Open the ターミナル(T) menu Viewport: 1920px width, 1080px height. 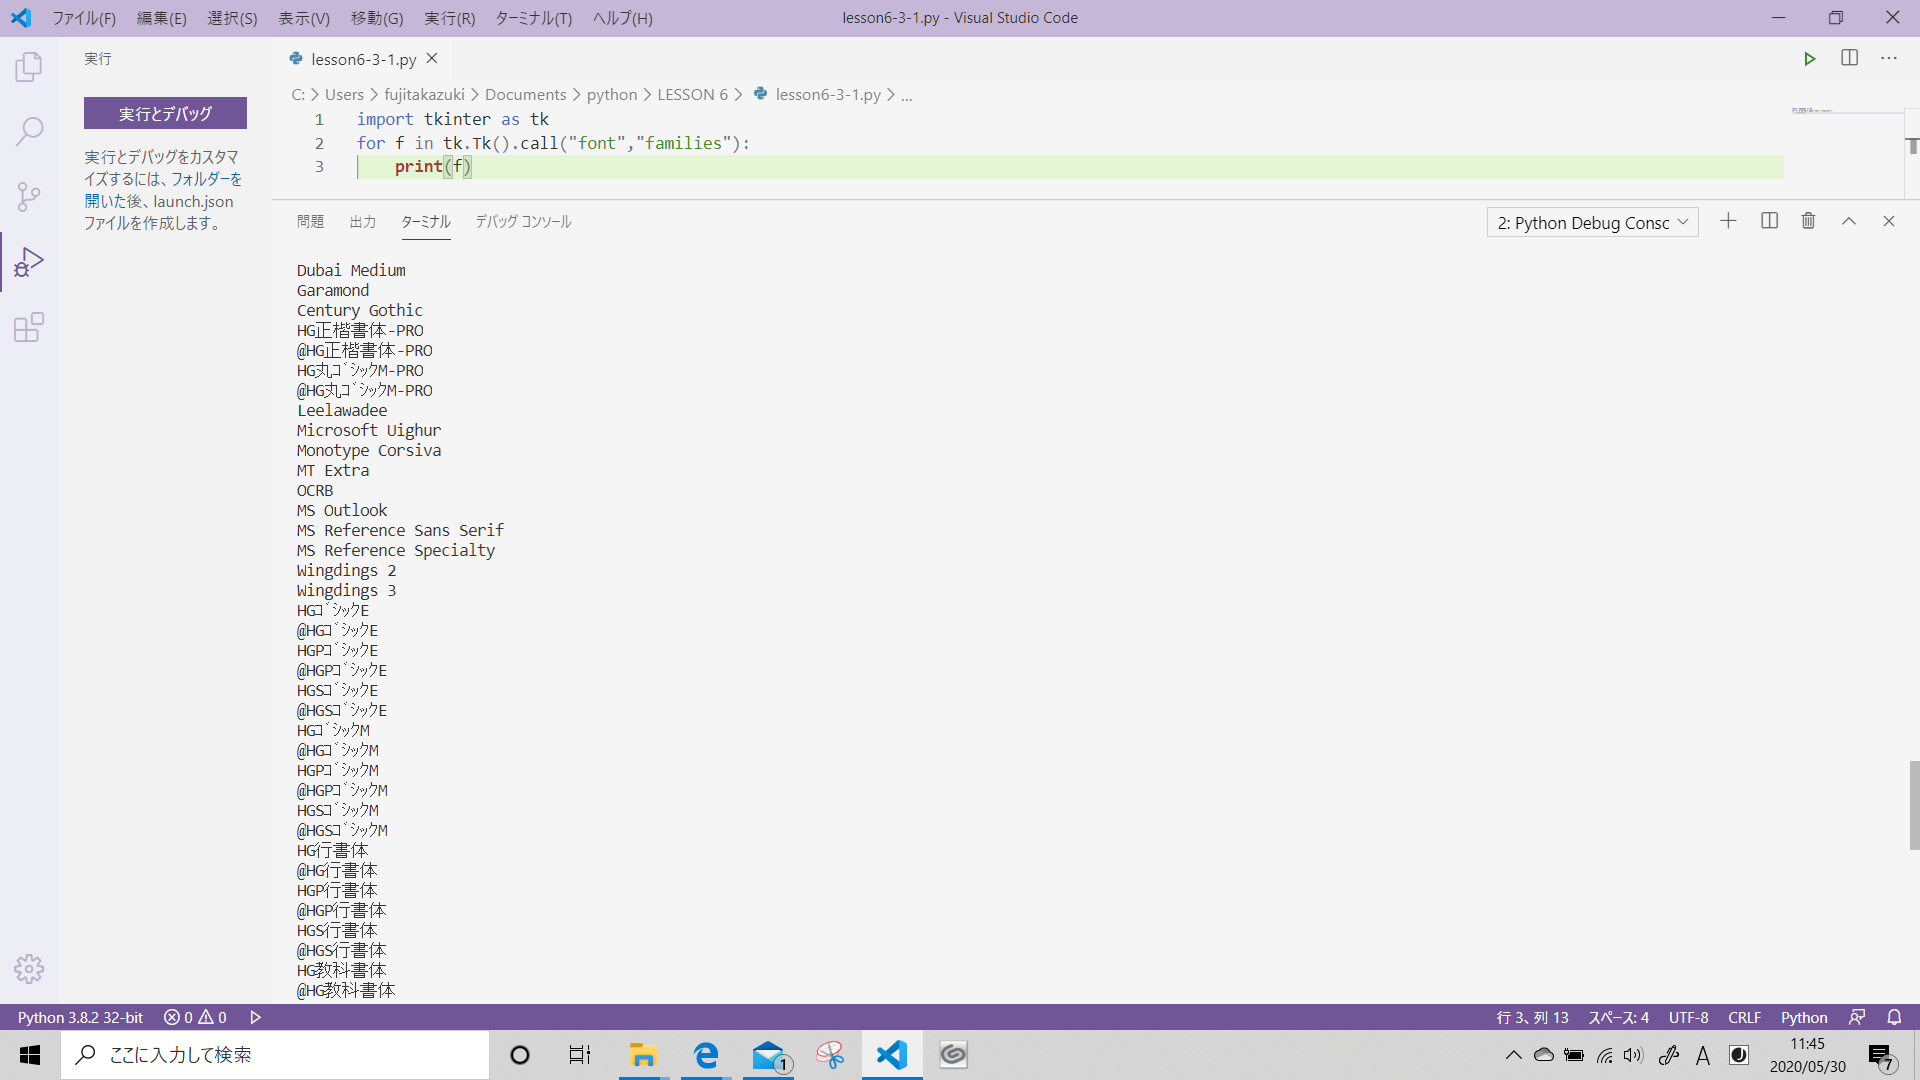click(533, 18)
